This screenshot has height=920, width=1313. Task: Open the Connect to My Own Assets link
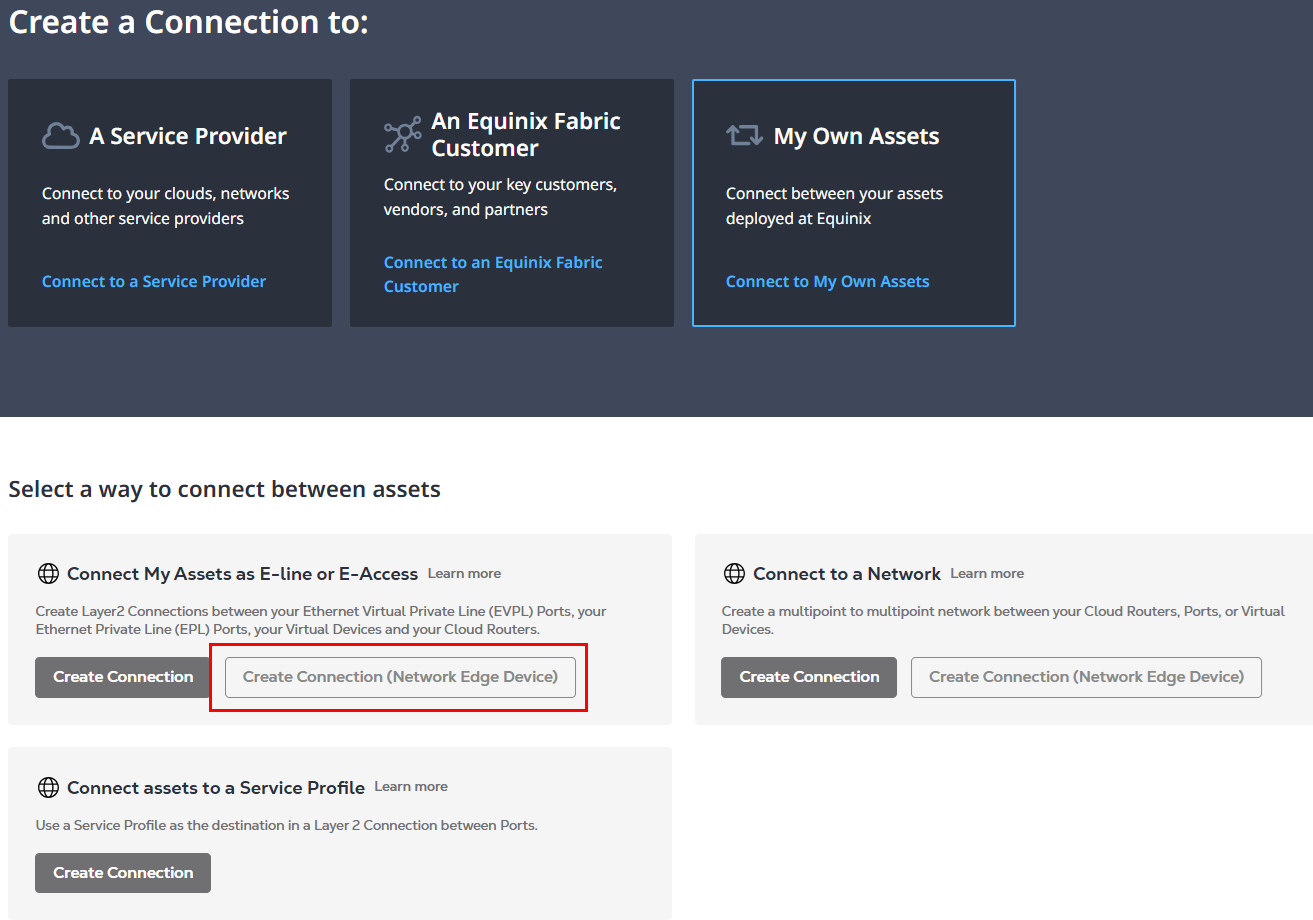point(828,282)
